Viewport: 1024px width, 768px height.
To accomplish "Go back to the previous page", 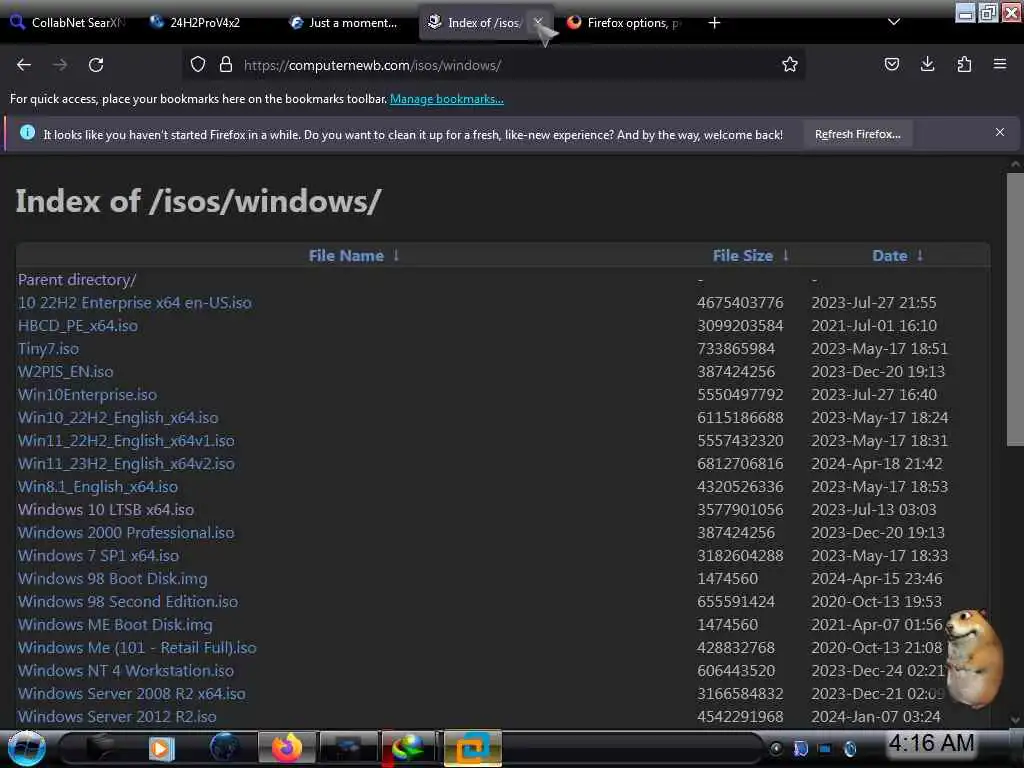I will [x=24, y=65].
